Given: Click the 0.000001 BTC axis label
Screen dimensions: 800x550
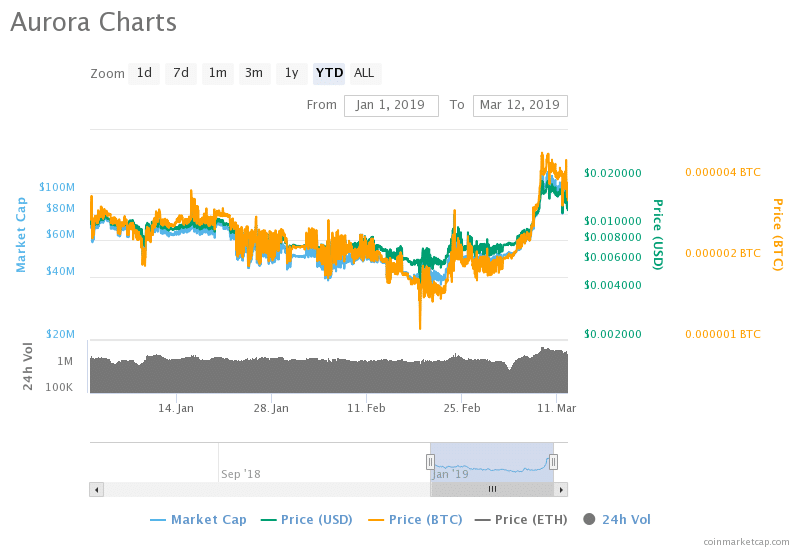Looking at the screenshot, I should pos(723,335).
